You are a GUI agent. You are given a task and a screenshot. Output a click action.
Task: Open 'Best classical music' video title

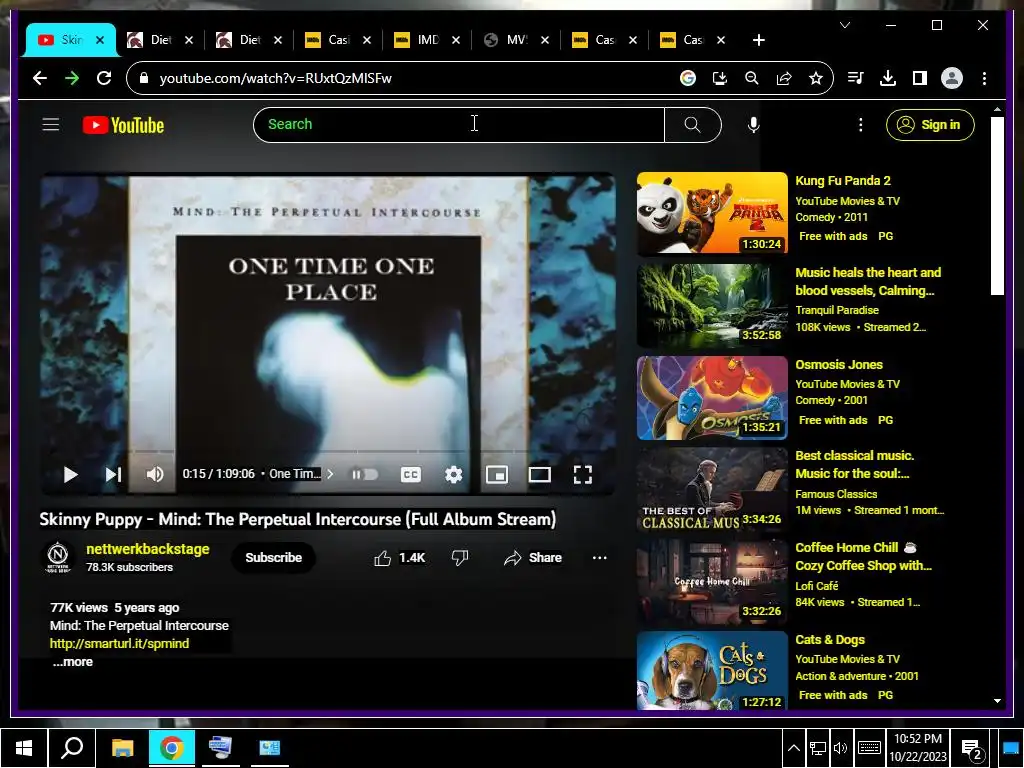click(x=854, y=464)
